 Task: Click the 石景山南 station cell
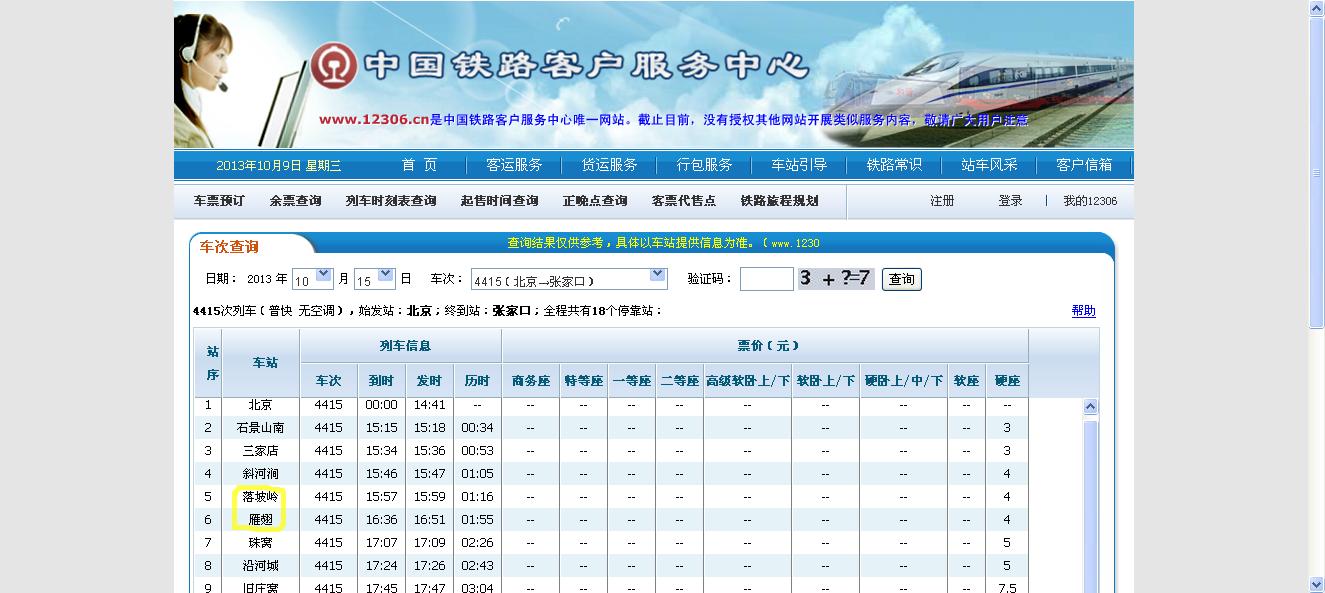pyautogui.click(x=260, y=428)
